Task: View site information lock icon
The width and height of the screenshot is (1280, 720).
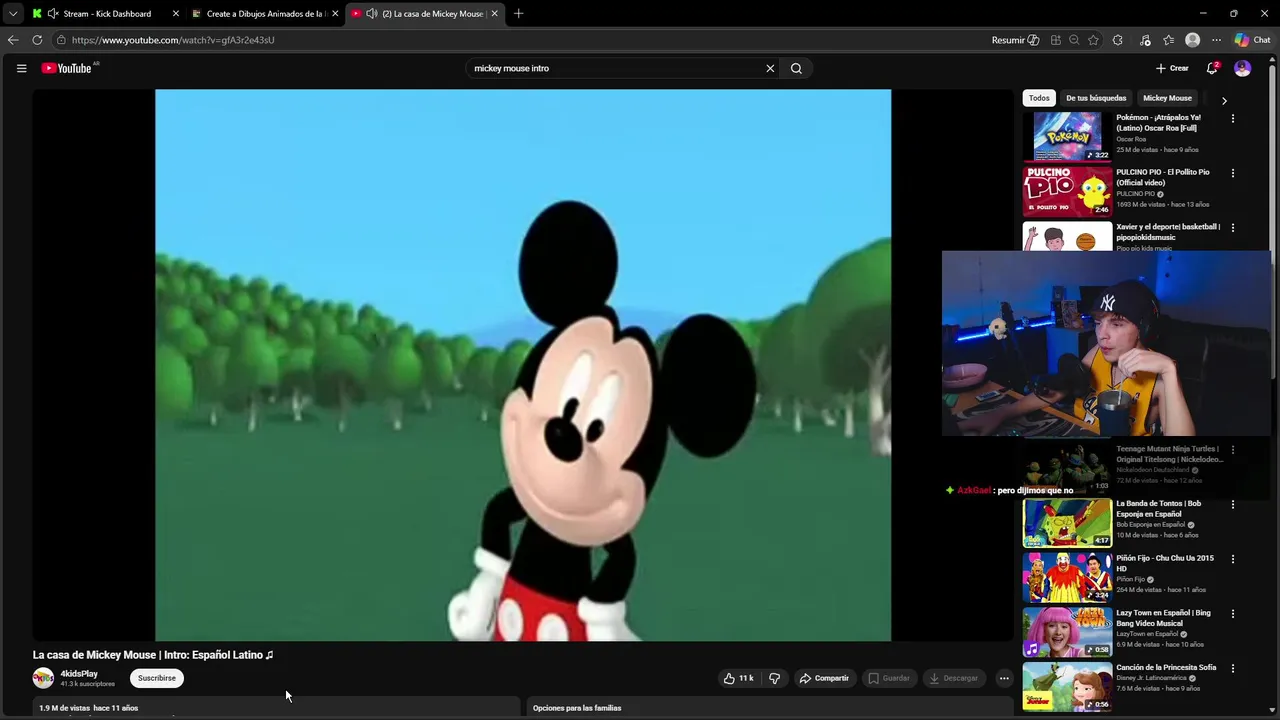Action: pyautogui.click(x=61, y=40)
